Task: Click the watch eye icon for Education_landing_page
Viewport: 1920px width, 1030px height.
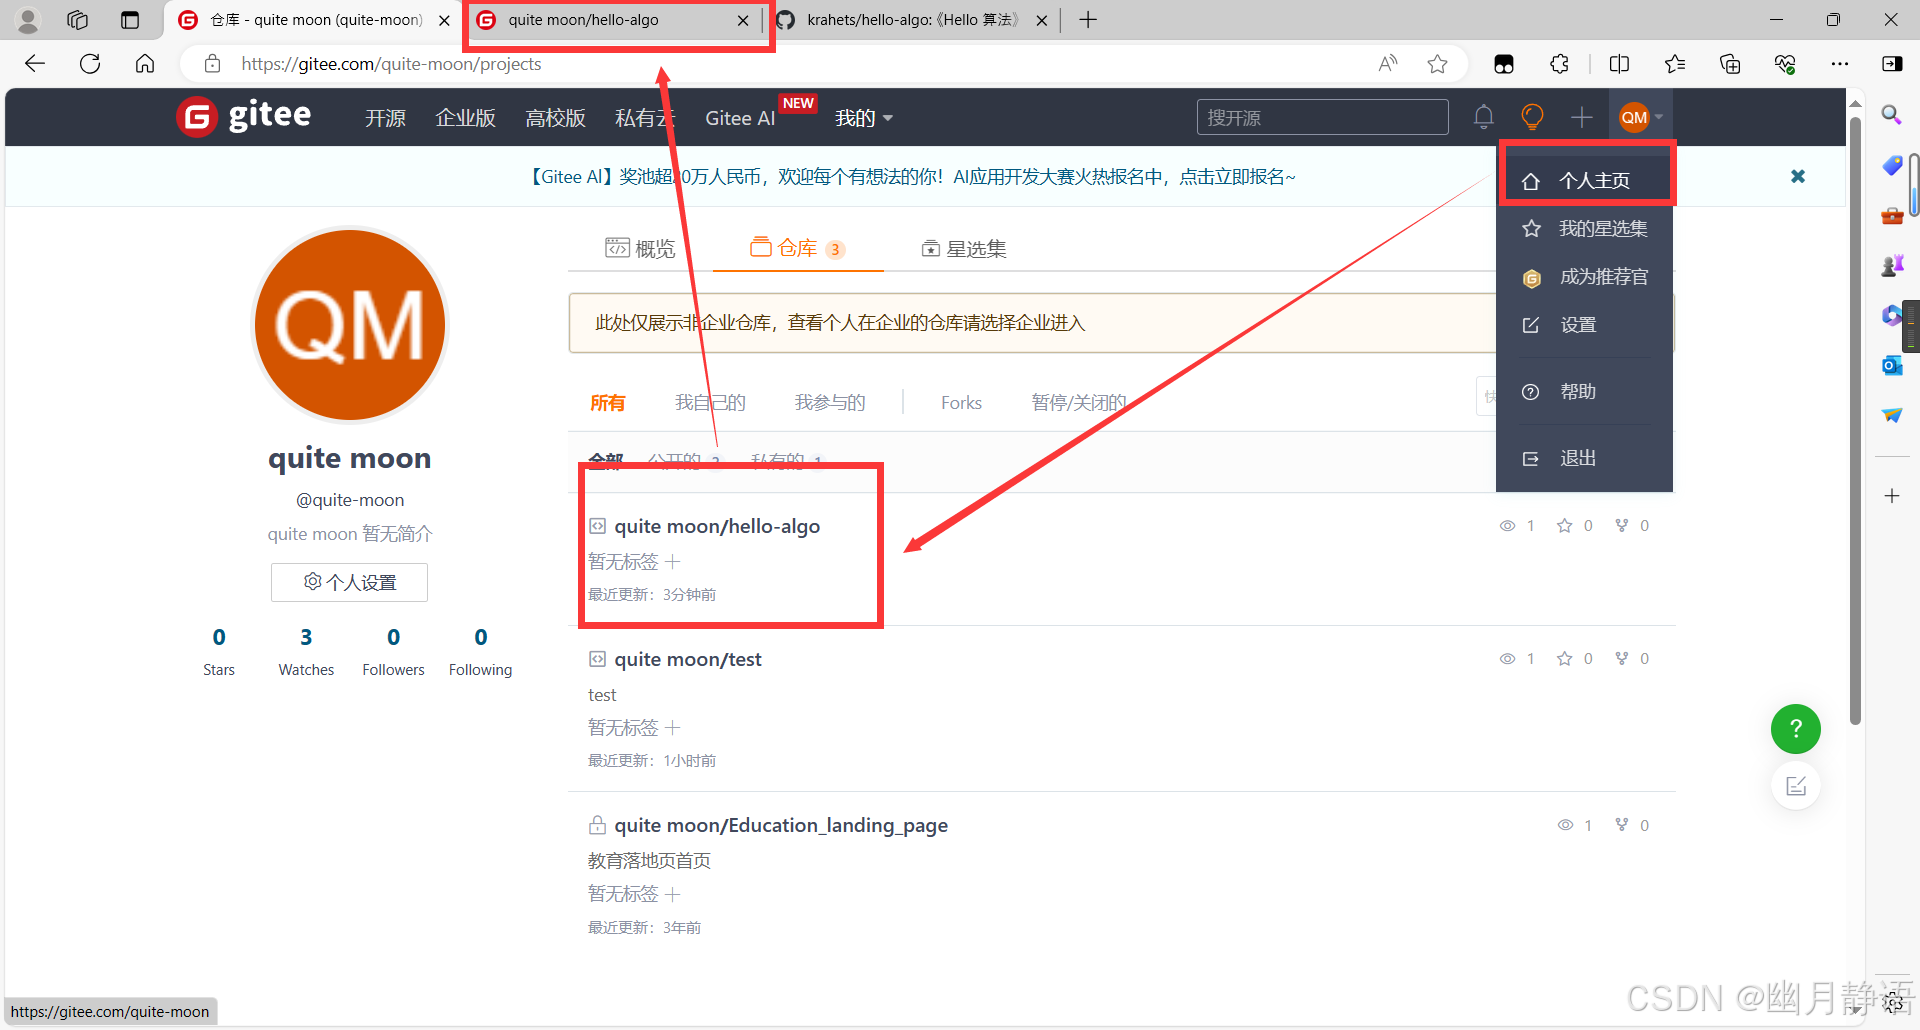Action: [1565, 825]
